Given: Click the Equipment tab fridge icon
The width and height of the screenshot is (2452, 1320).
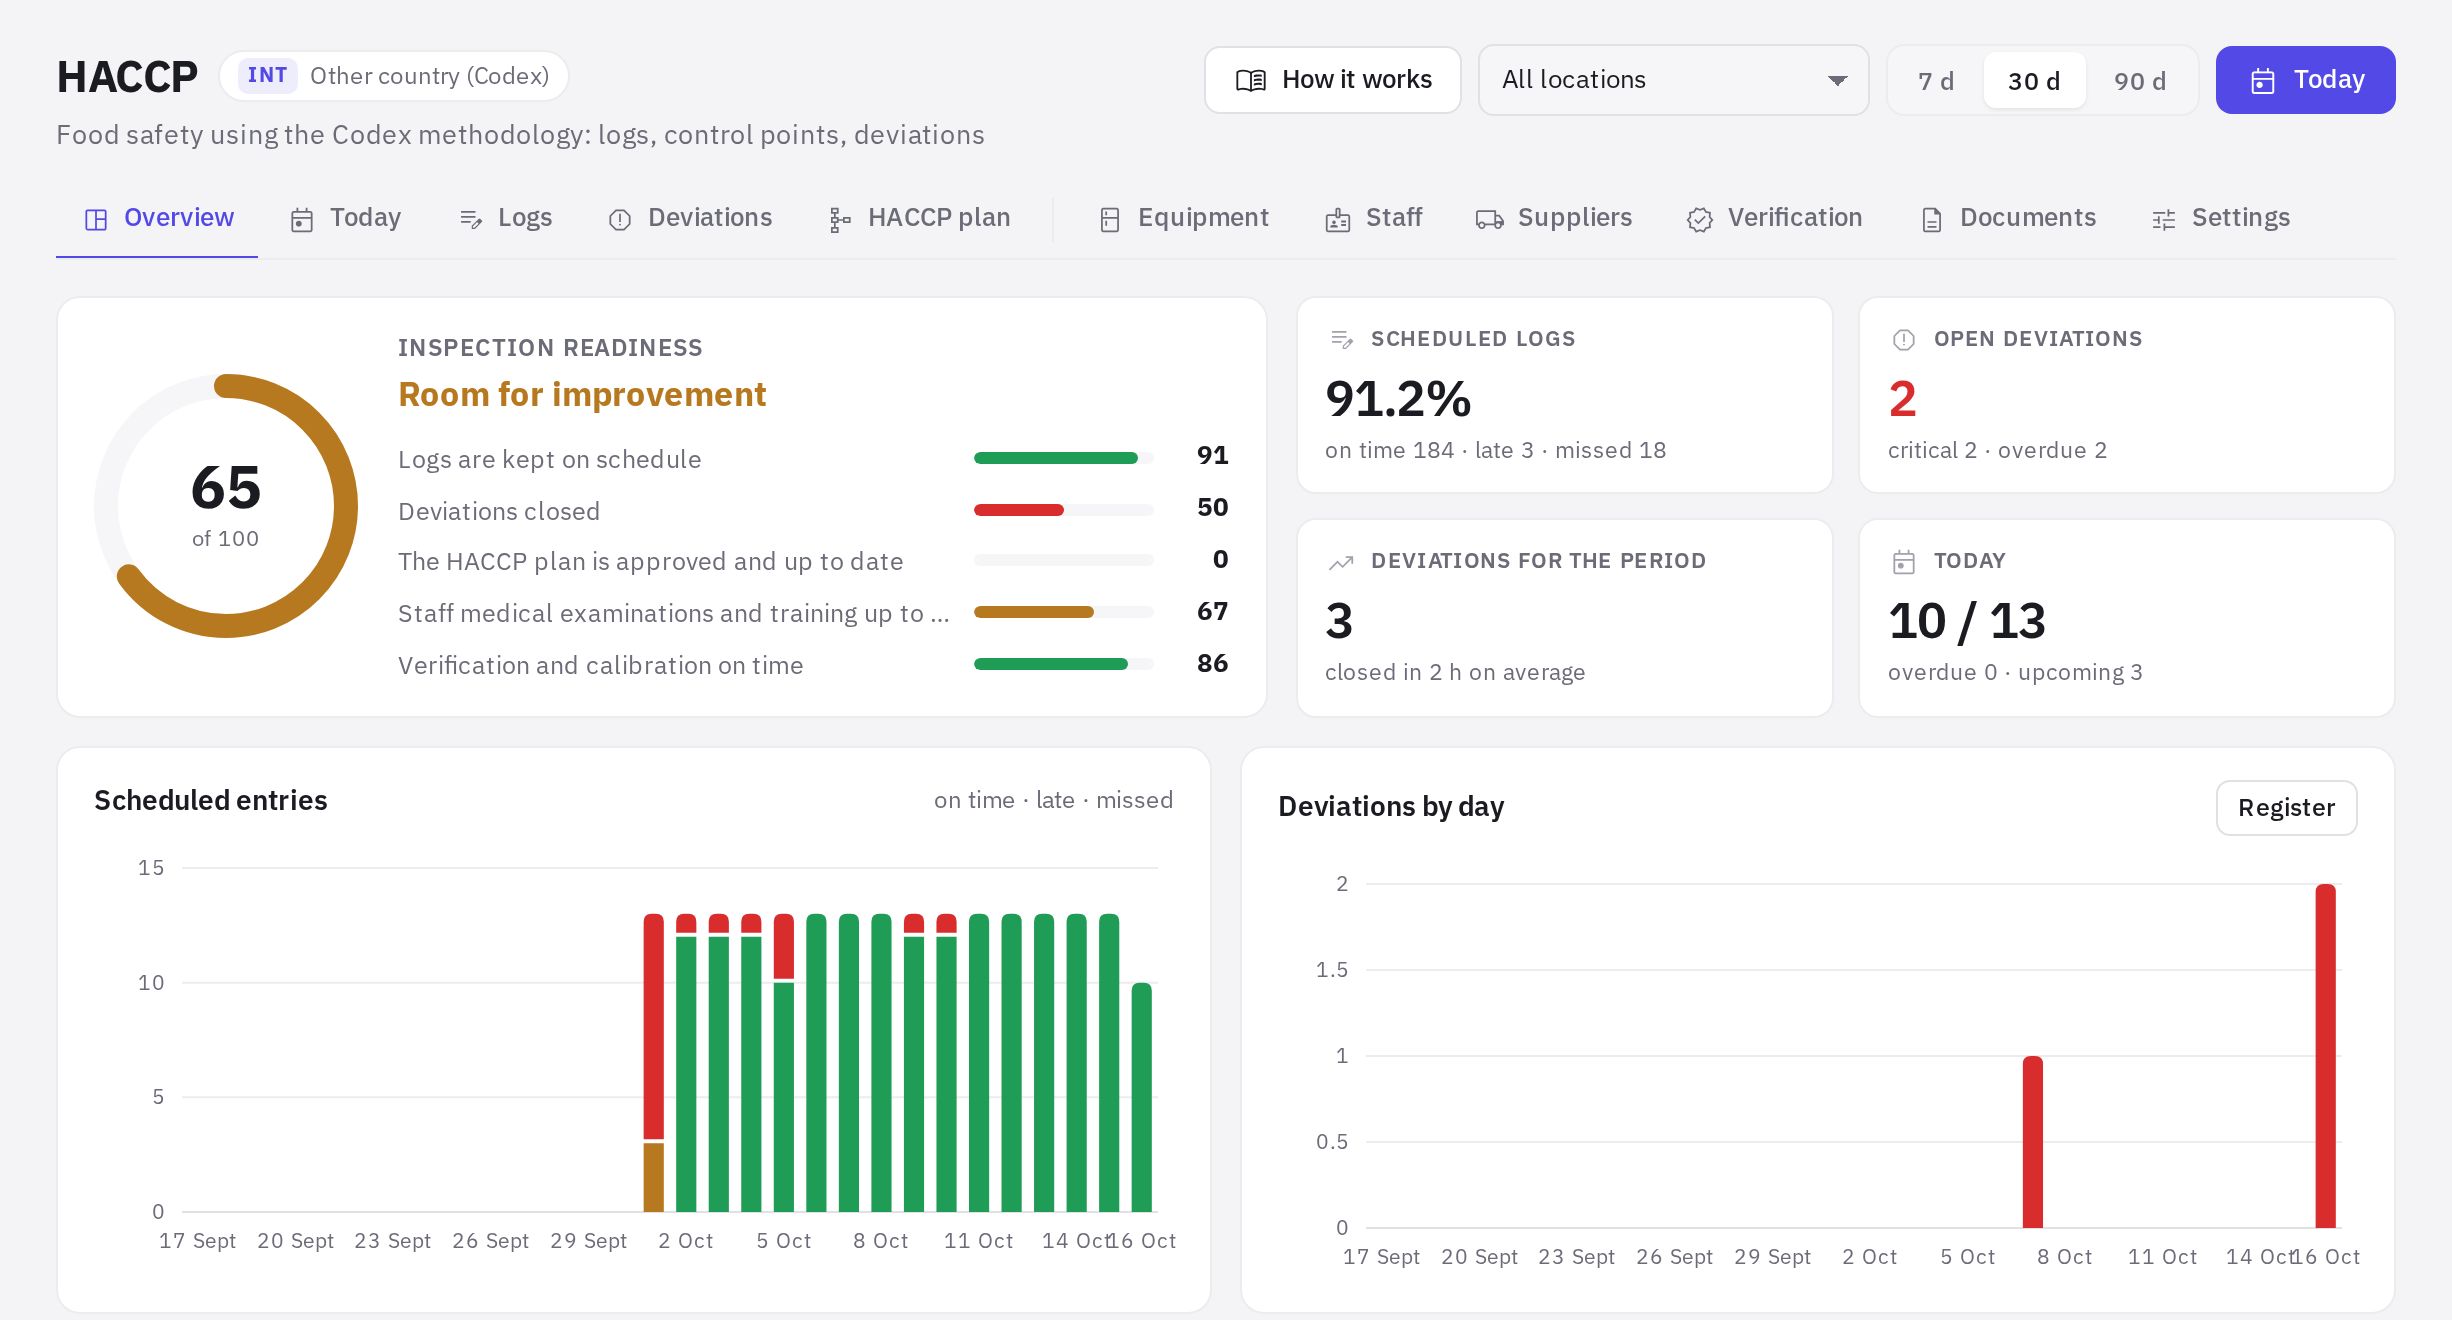Looking at the screenshot, I should click(x=1110, y=219).
